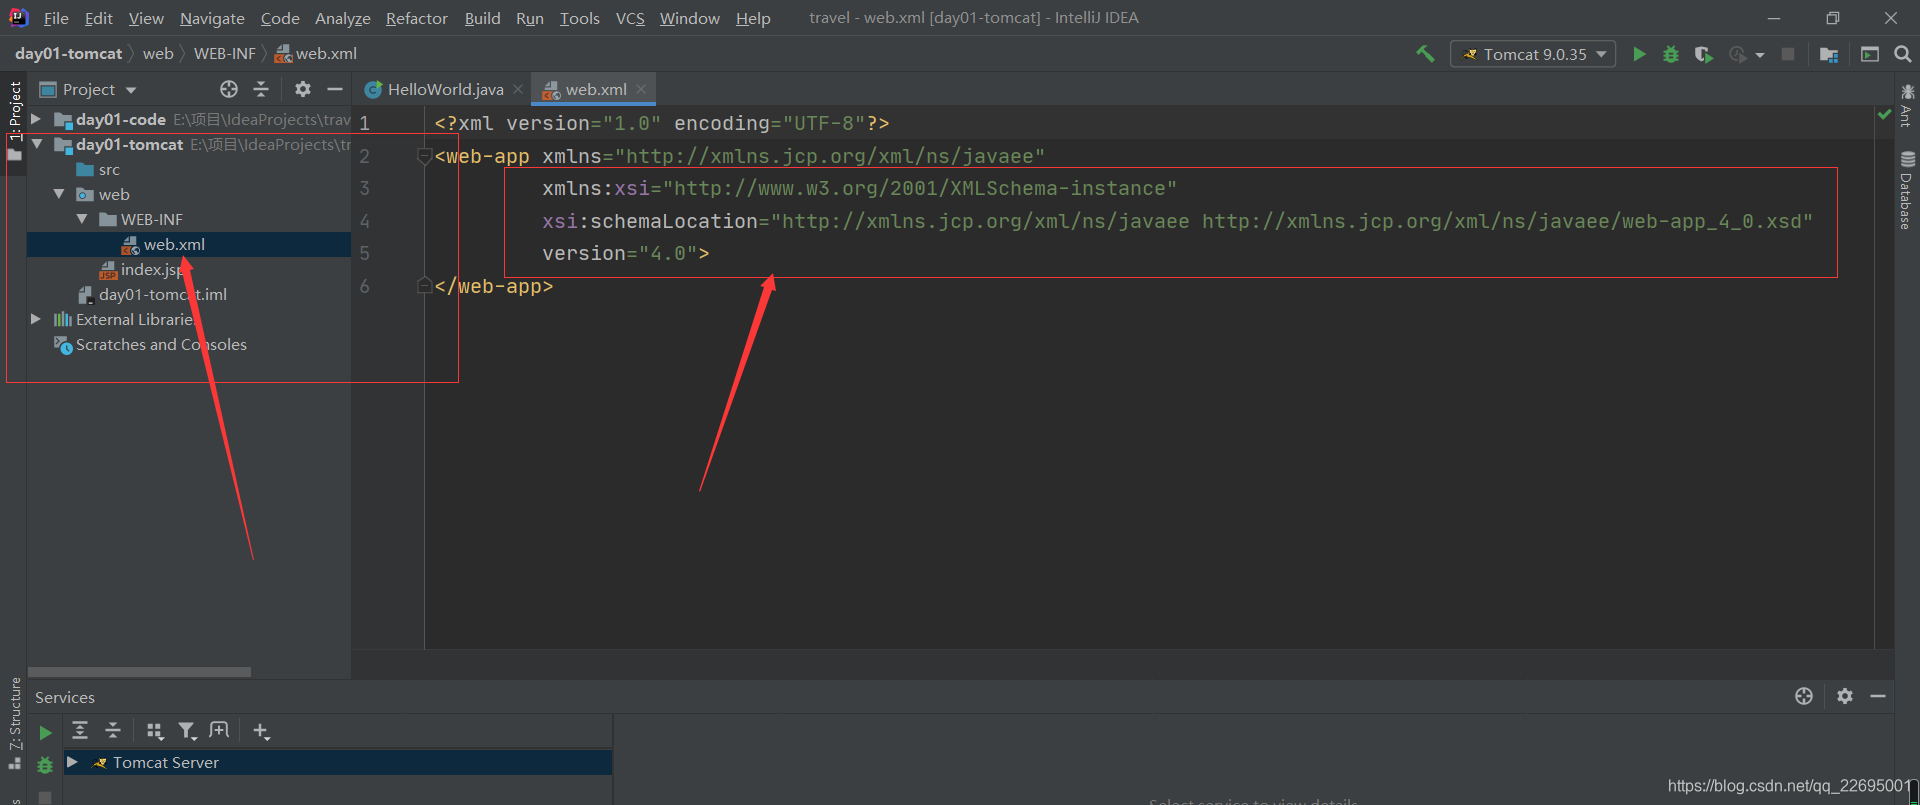This screenshot has height=805, width=1920.
Task: Click the Build project hammer icon
Action: click(1425, 54)
